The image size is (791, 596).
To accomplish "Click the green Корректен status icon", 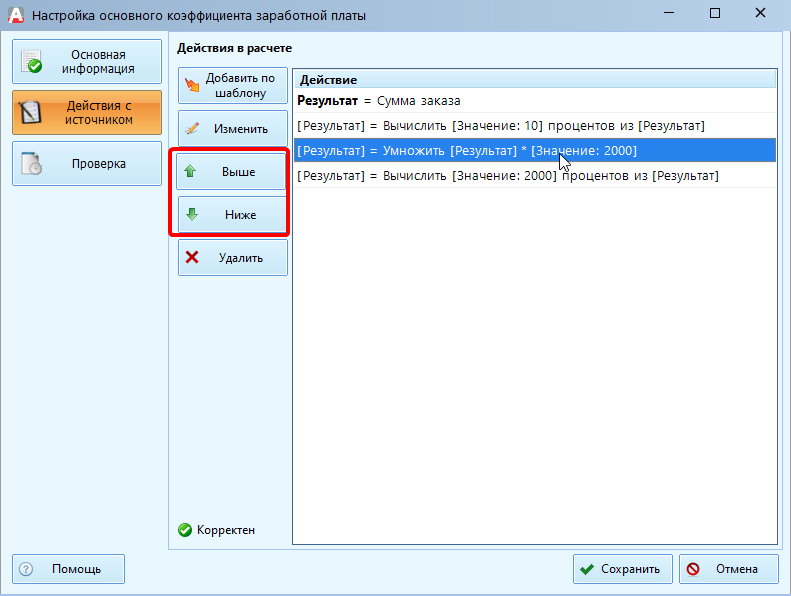I will click(x=185, y=530).
